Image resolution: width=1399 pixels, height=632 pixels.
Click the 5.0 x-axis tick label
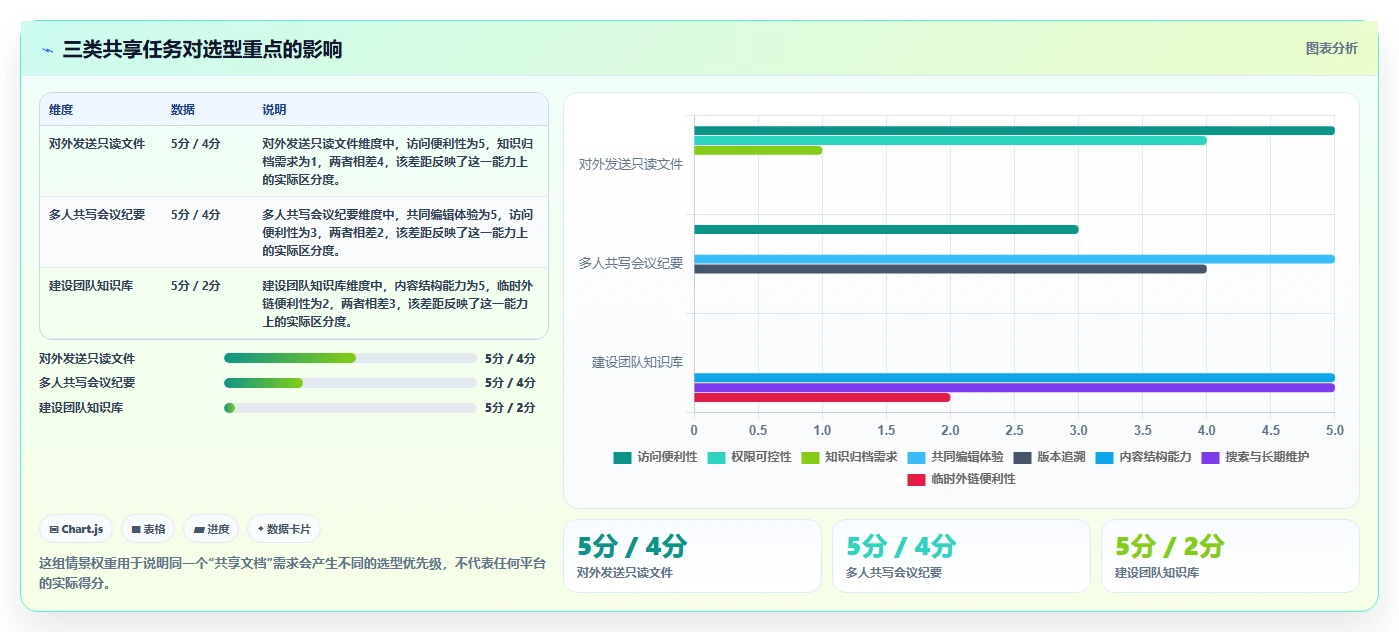click(1334, 430)
